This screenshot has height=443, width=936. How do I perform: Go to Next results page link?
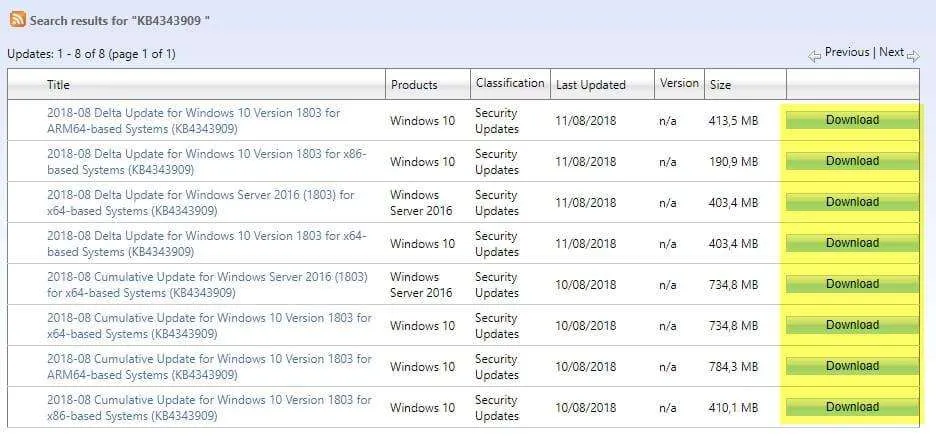[891, 53]
